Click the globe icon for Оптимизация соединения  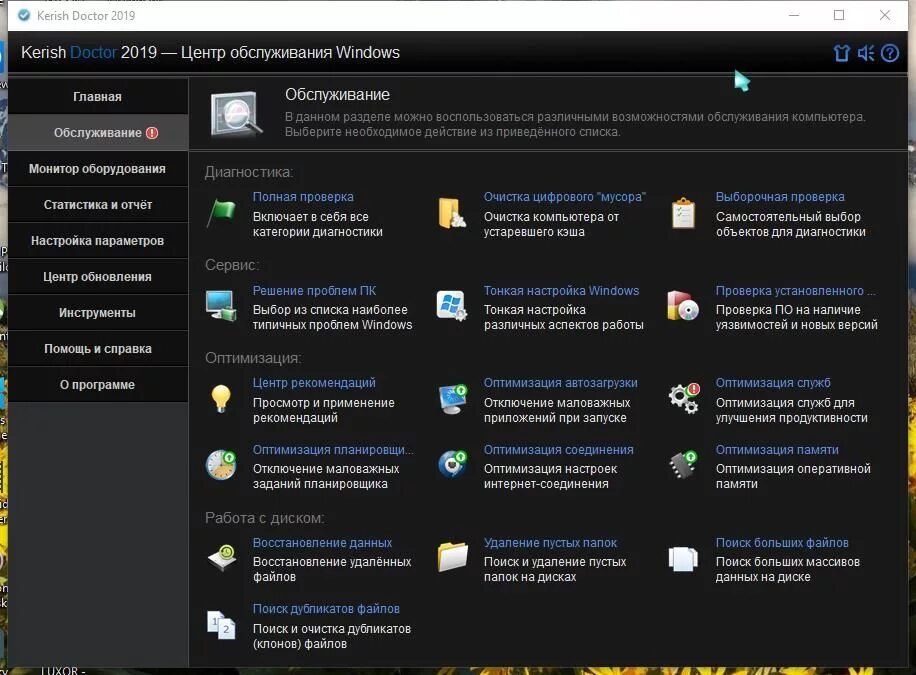click(452, 465)
